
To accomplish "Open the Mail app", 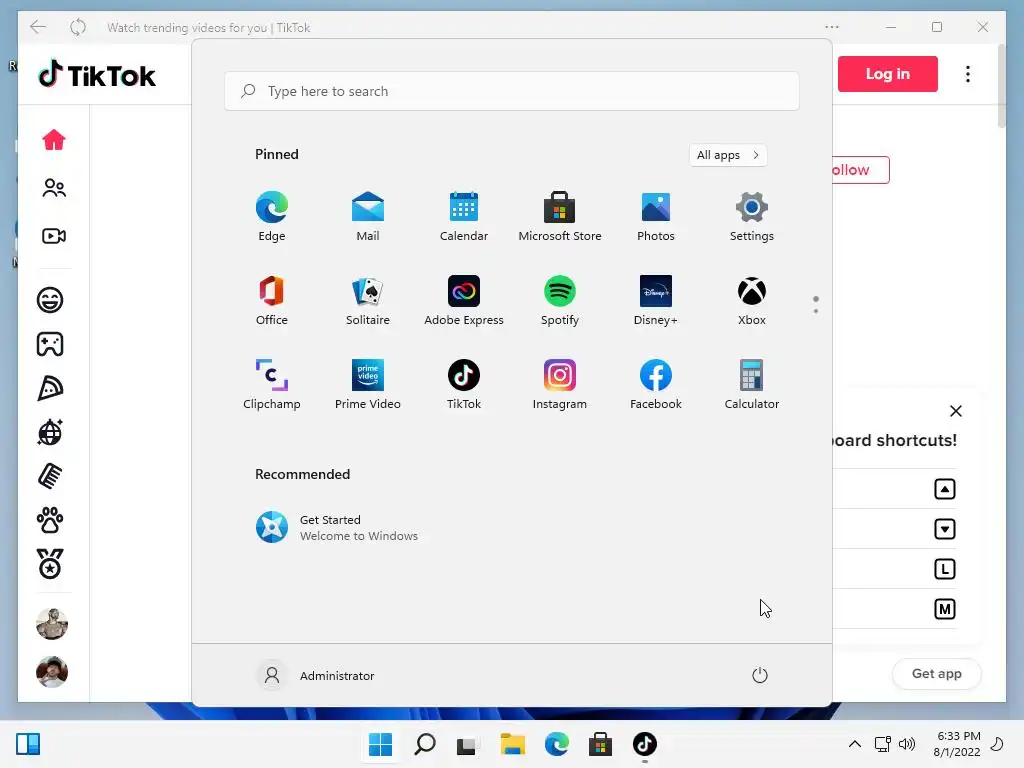I will pos(368,217).
